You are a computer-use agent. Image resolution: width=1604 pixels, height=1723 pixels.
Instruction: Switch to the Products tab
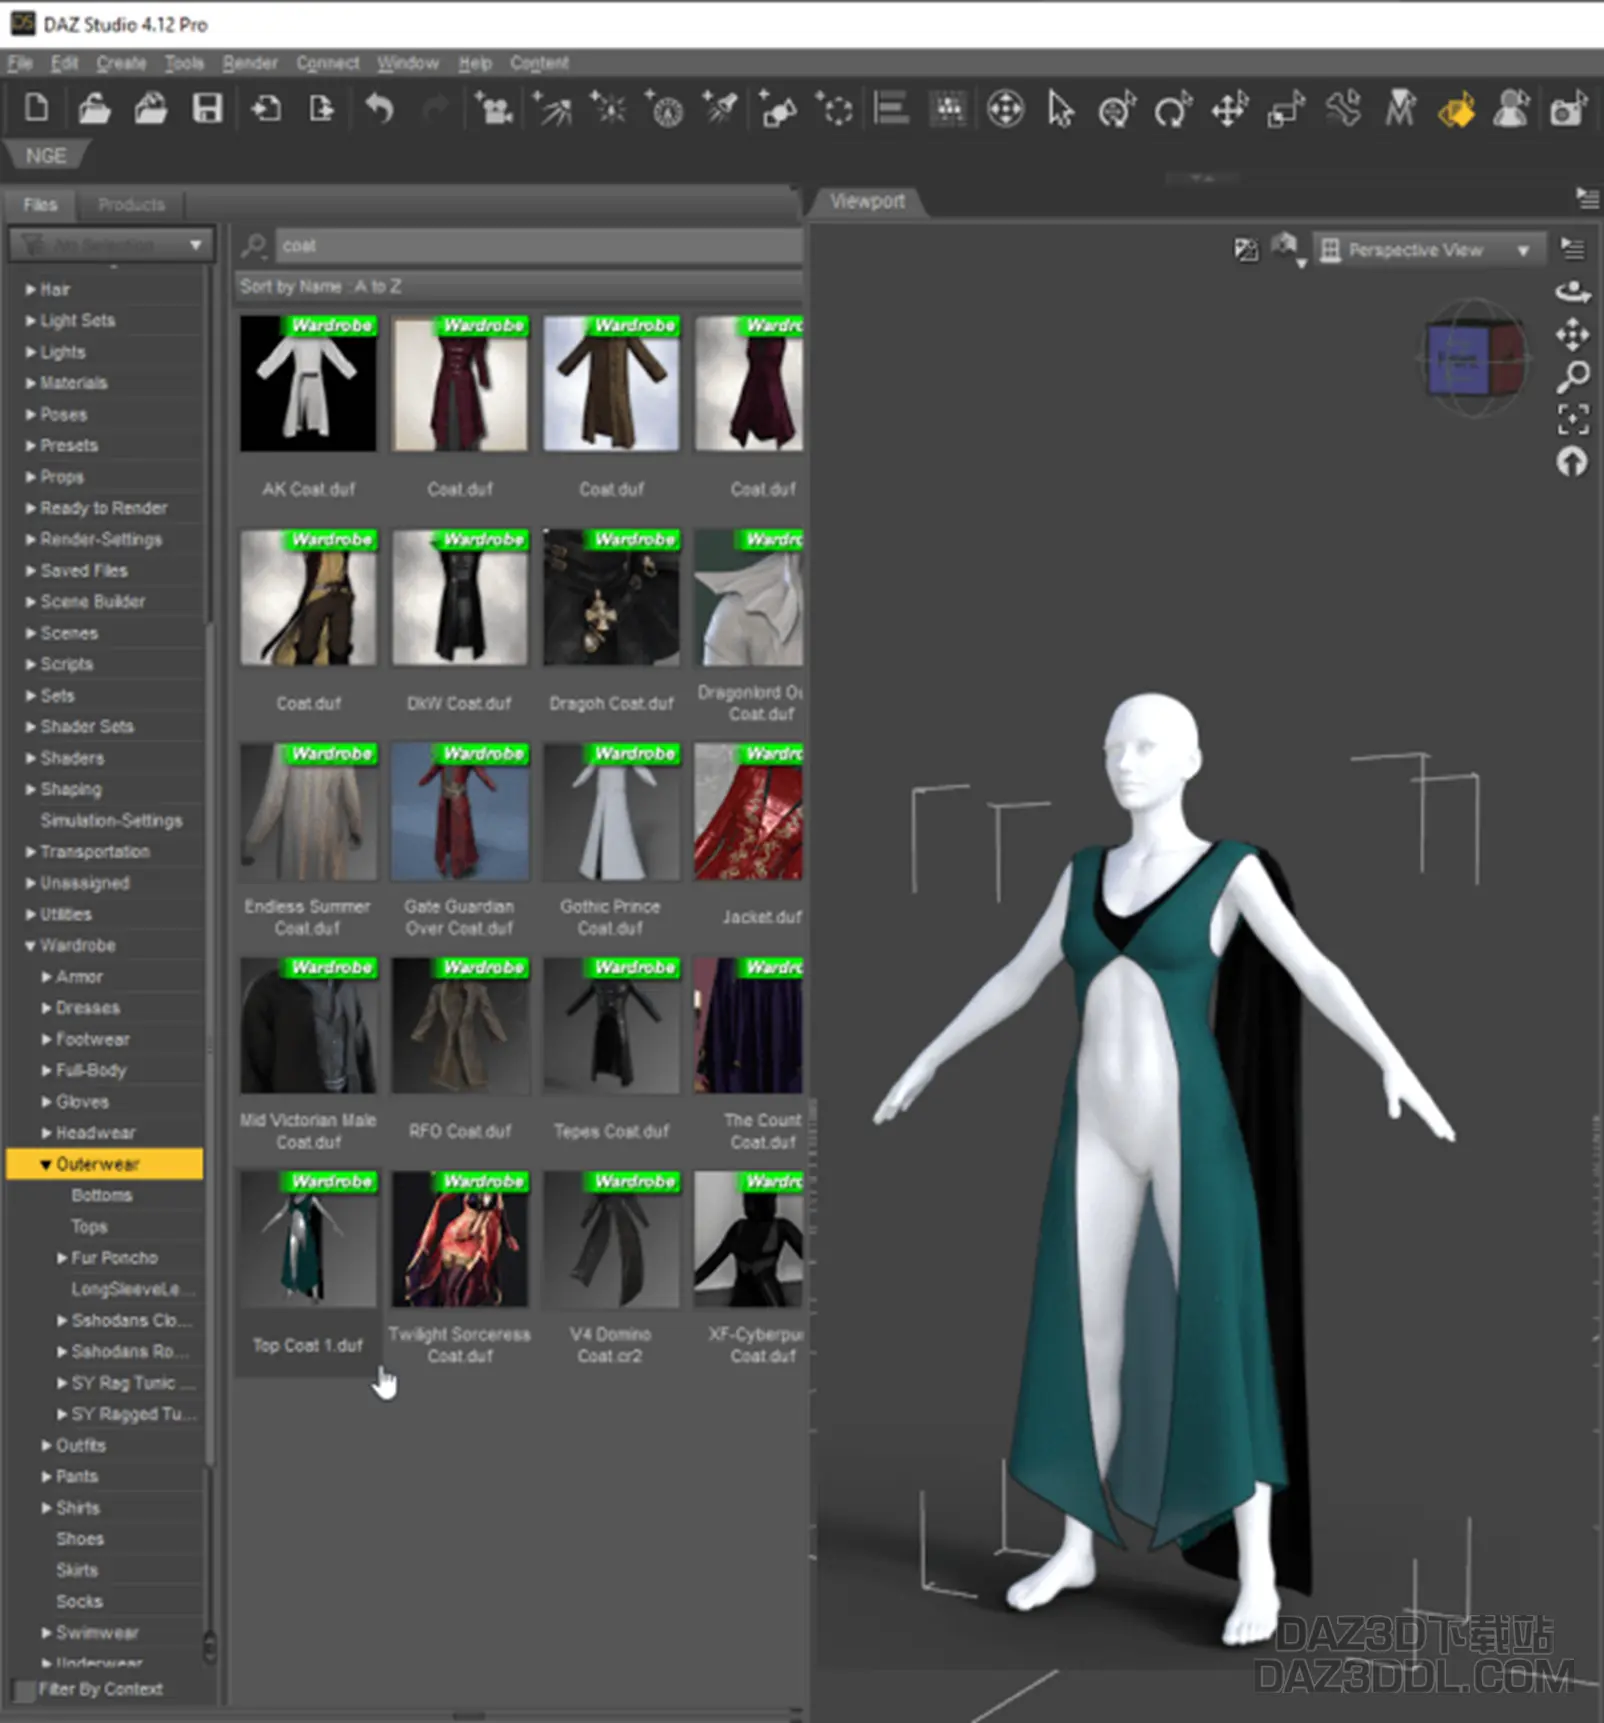coord(131,205)
